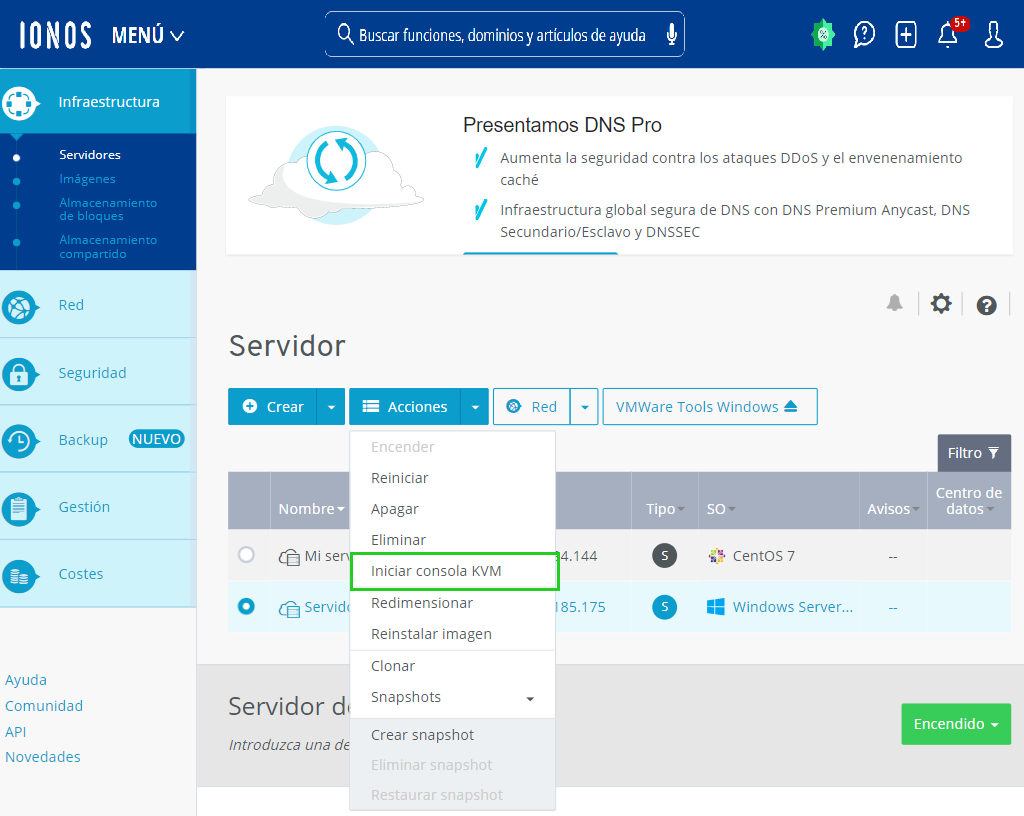Select the Windows Server radio button
1024x816 pixels.
click(x=246, y=606)
